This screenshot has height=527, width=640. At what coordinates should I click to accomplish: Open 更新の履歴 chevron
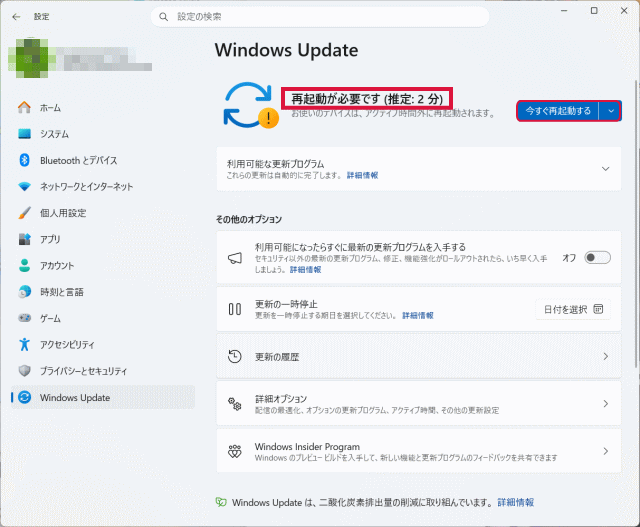pyautogui.click(x=606, y=356)
